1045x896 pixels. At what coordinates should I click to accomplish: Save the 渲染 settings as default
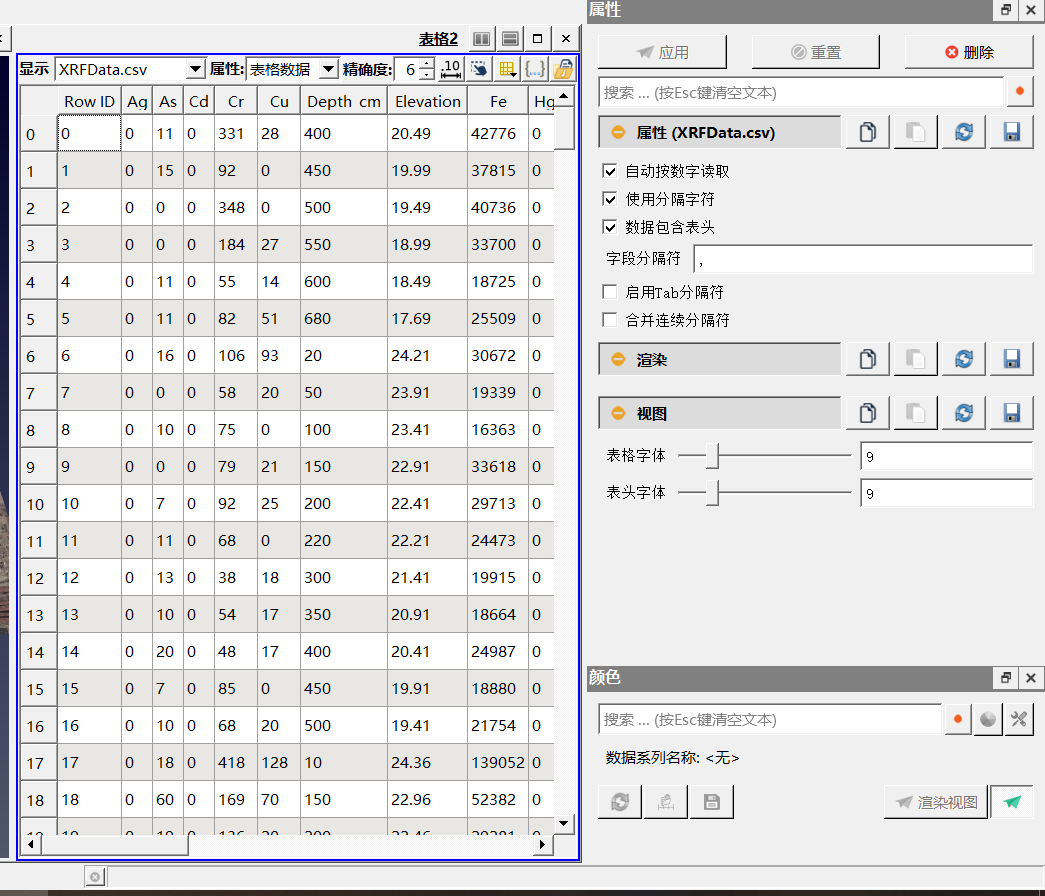(x=1012, y=359)
